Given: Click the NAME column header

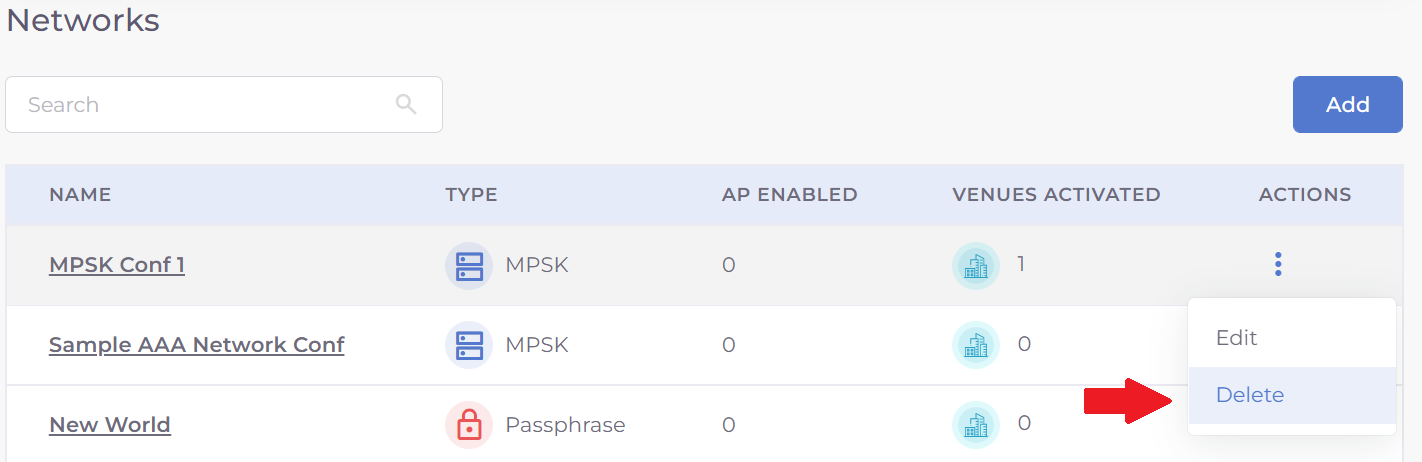Looking at the screenshot, I should (x=80, y=195).
